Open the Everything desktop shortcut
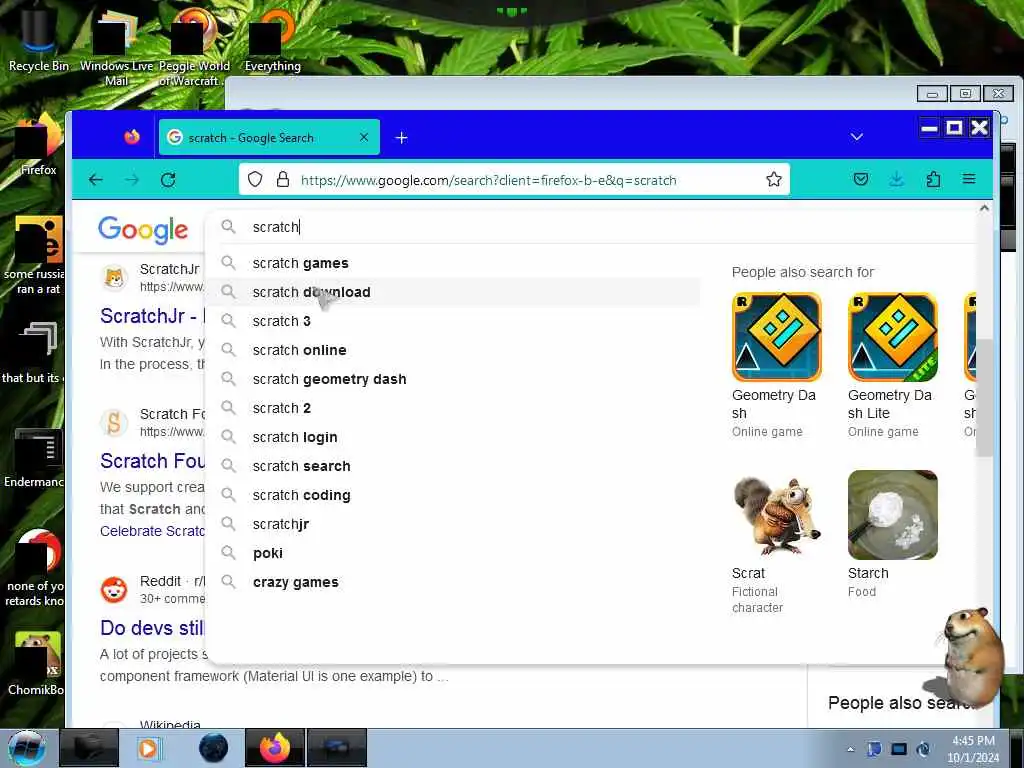The width and height of the screenshot is (1024, 768). 272,40
